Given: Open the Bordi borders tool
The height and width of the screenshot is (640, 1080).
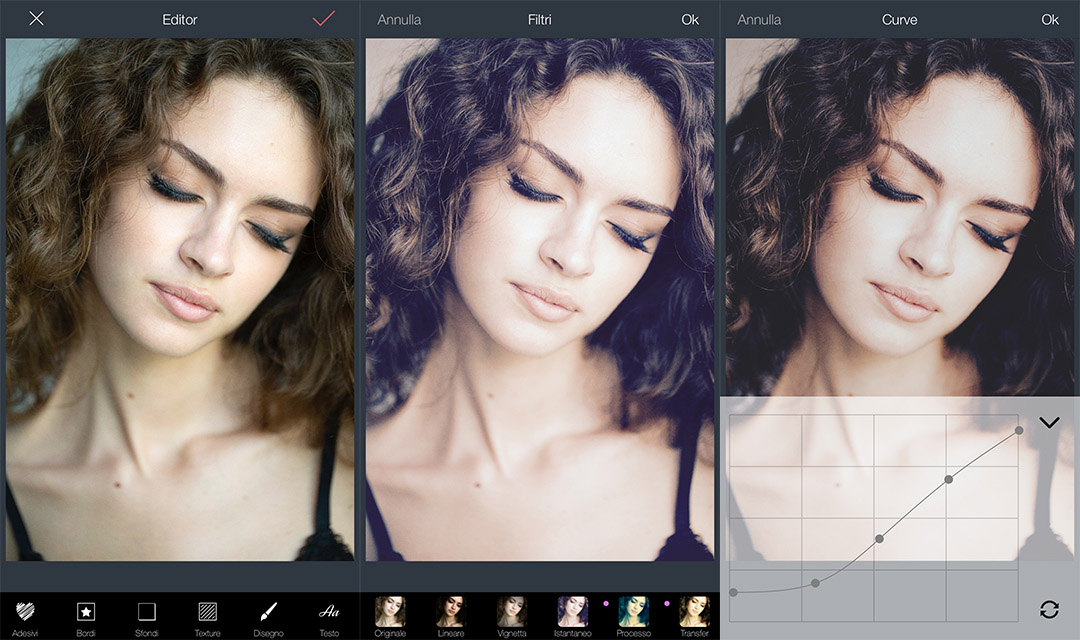Looking at the screenshot, I should click(86, 615).
